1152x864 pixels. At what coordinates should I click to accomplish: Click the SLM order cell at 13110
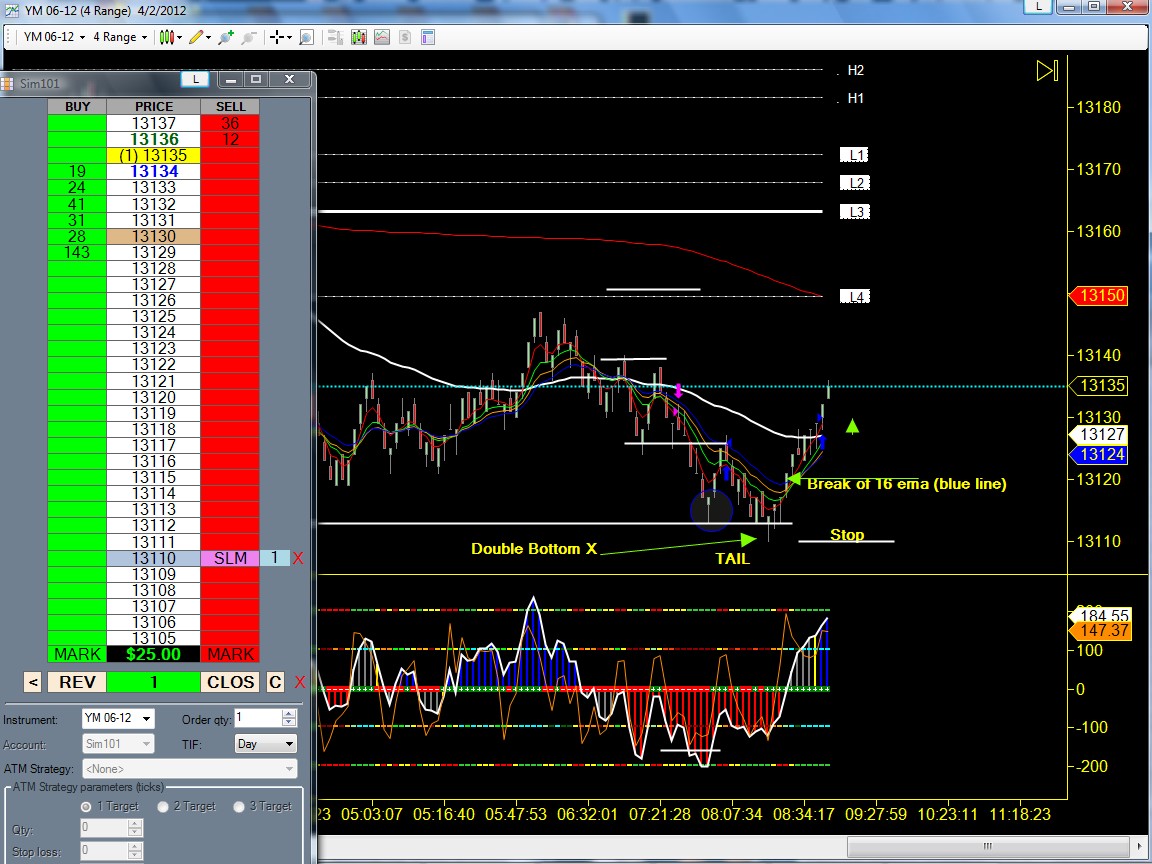pyautogui.click(x=230, y=558)
